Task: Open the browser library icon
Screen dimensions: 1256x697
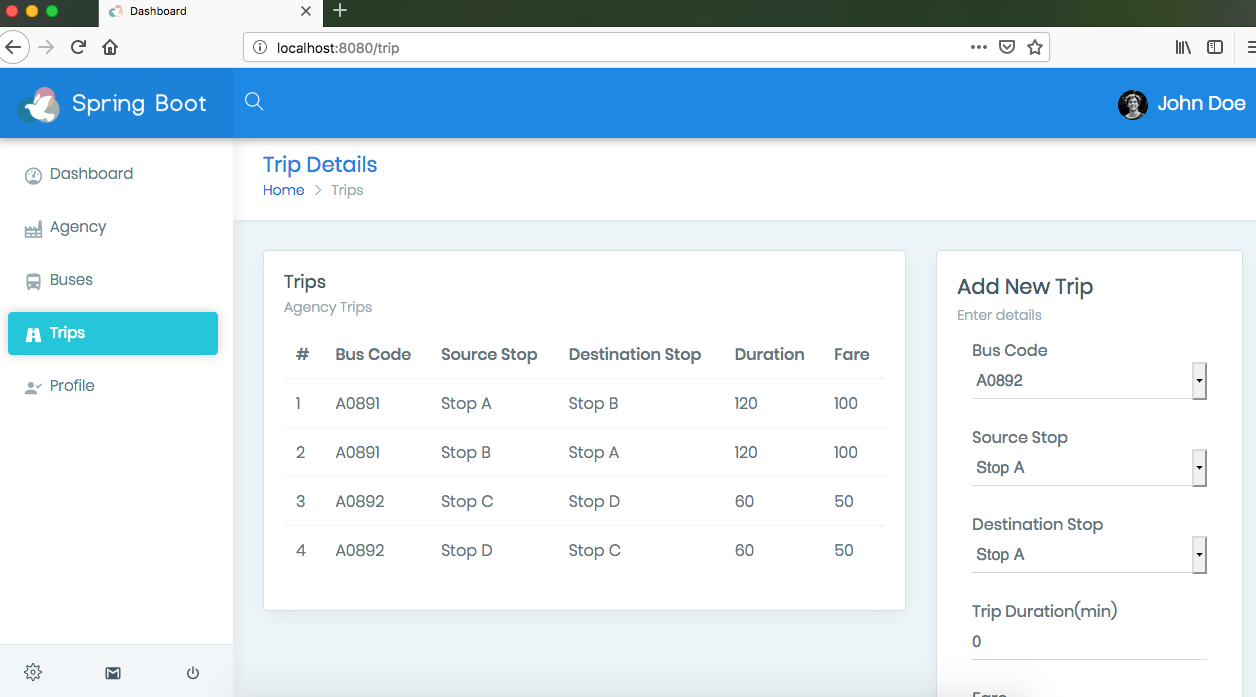Action: [x=1183, y=47]
